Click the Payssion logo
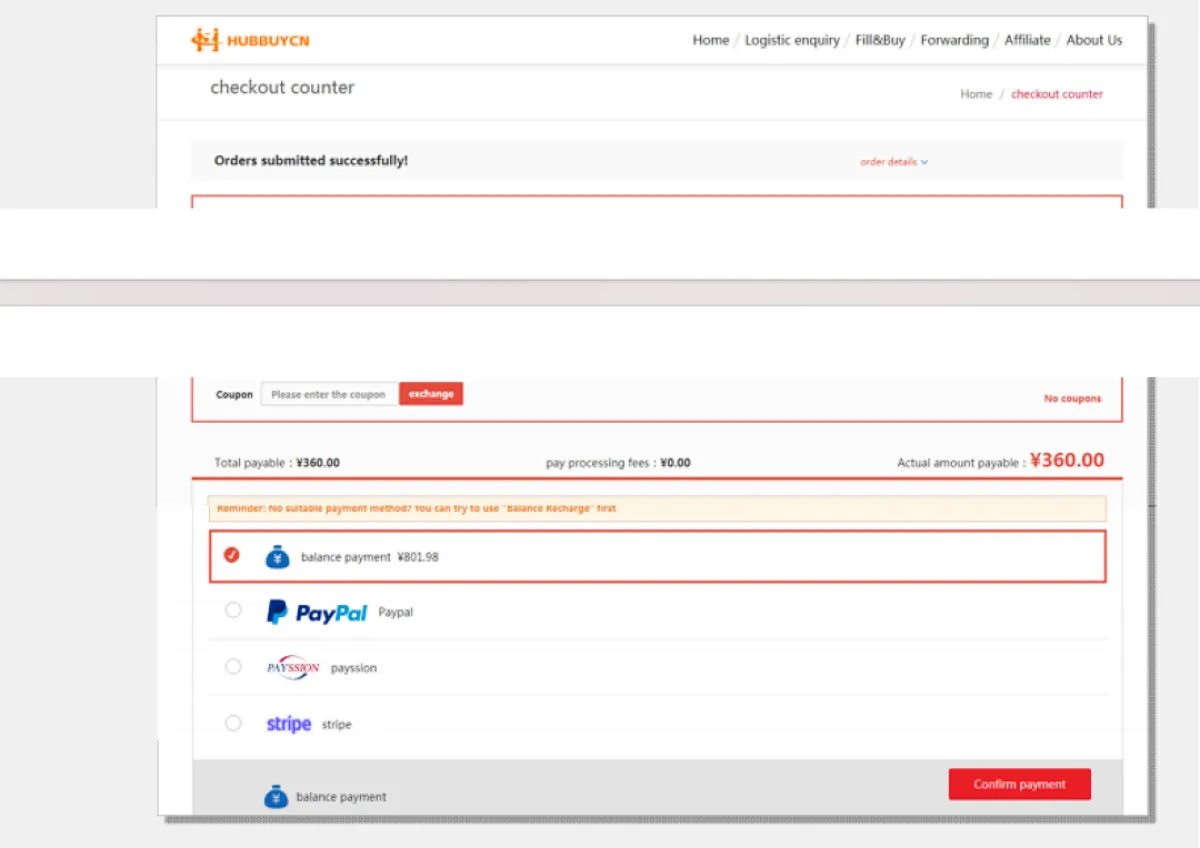1200x848 pixels. (293, 667)
